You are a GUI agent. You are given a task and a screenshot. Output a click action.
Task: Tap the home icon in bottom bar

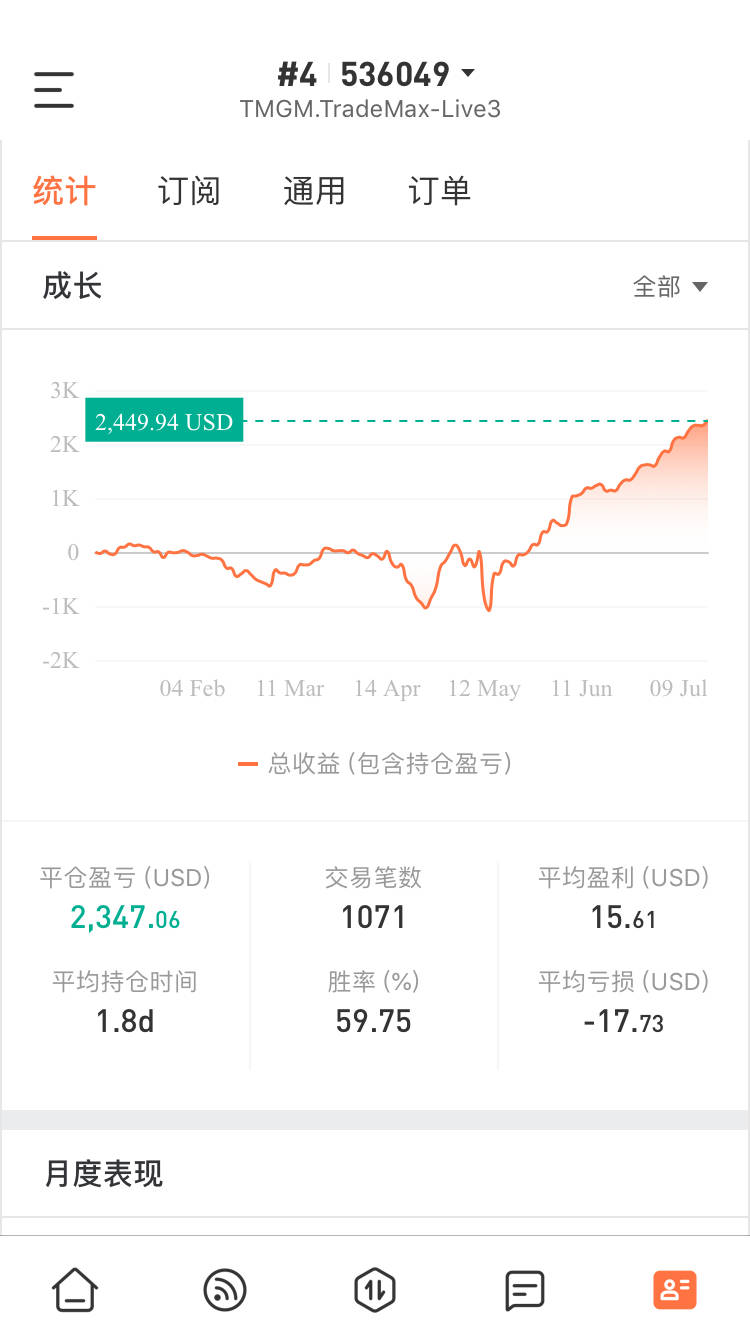[x=75, y=1290]
